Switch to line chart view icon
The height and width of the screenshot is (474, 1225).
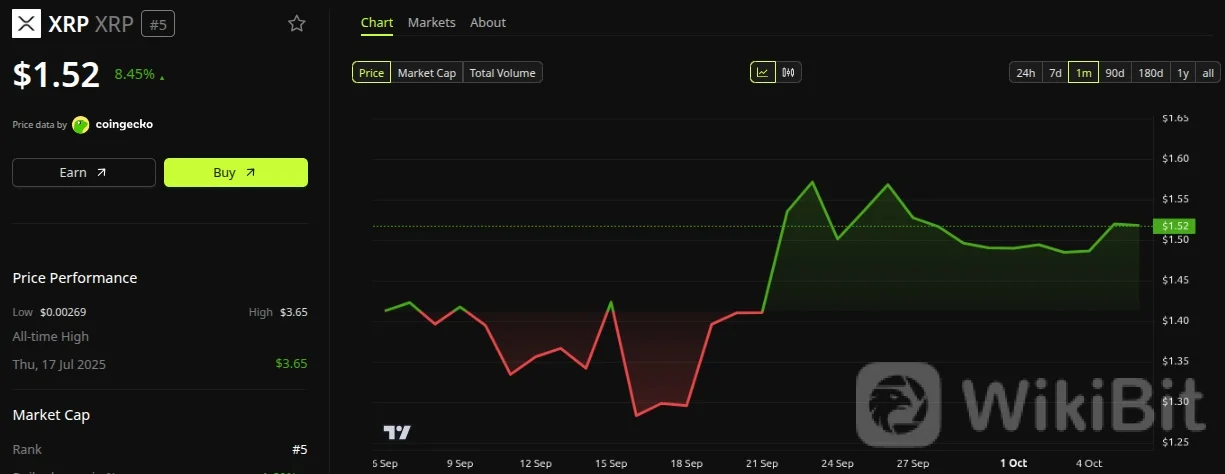pyautogui.click(x=763, y=72)
